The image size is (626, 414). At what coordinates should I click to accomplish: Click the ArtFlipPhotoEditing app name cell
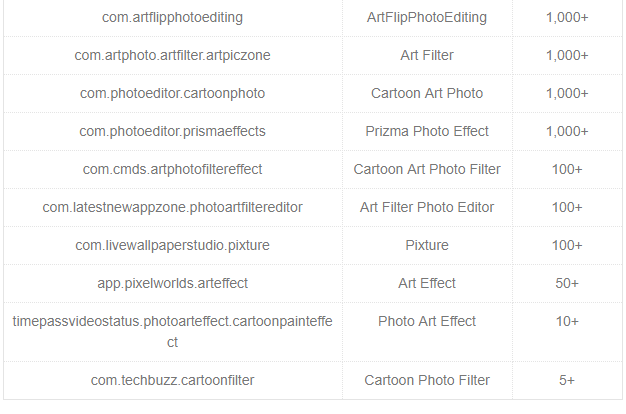click(x=427, y=18)
